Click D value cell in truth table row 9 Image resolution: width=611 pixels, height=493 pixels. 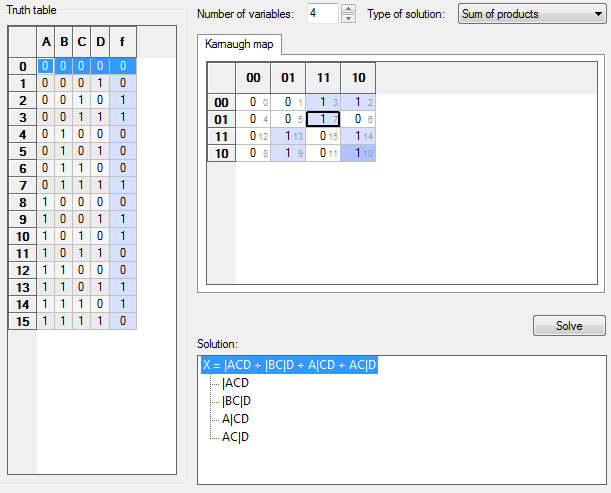pos(100,219)
